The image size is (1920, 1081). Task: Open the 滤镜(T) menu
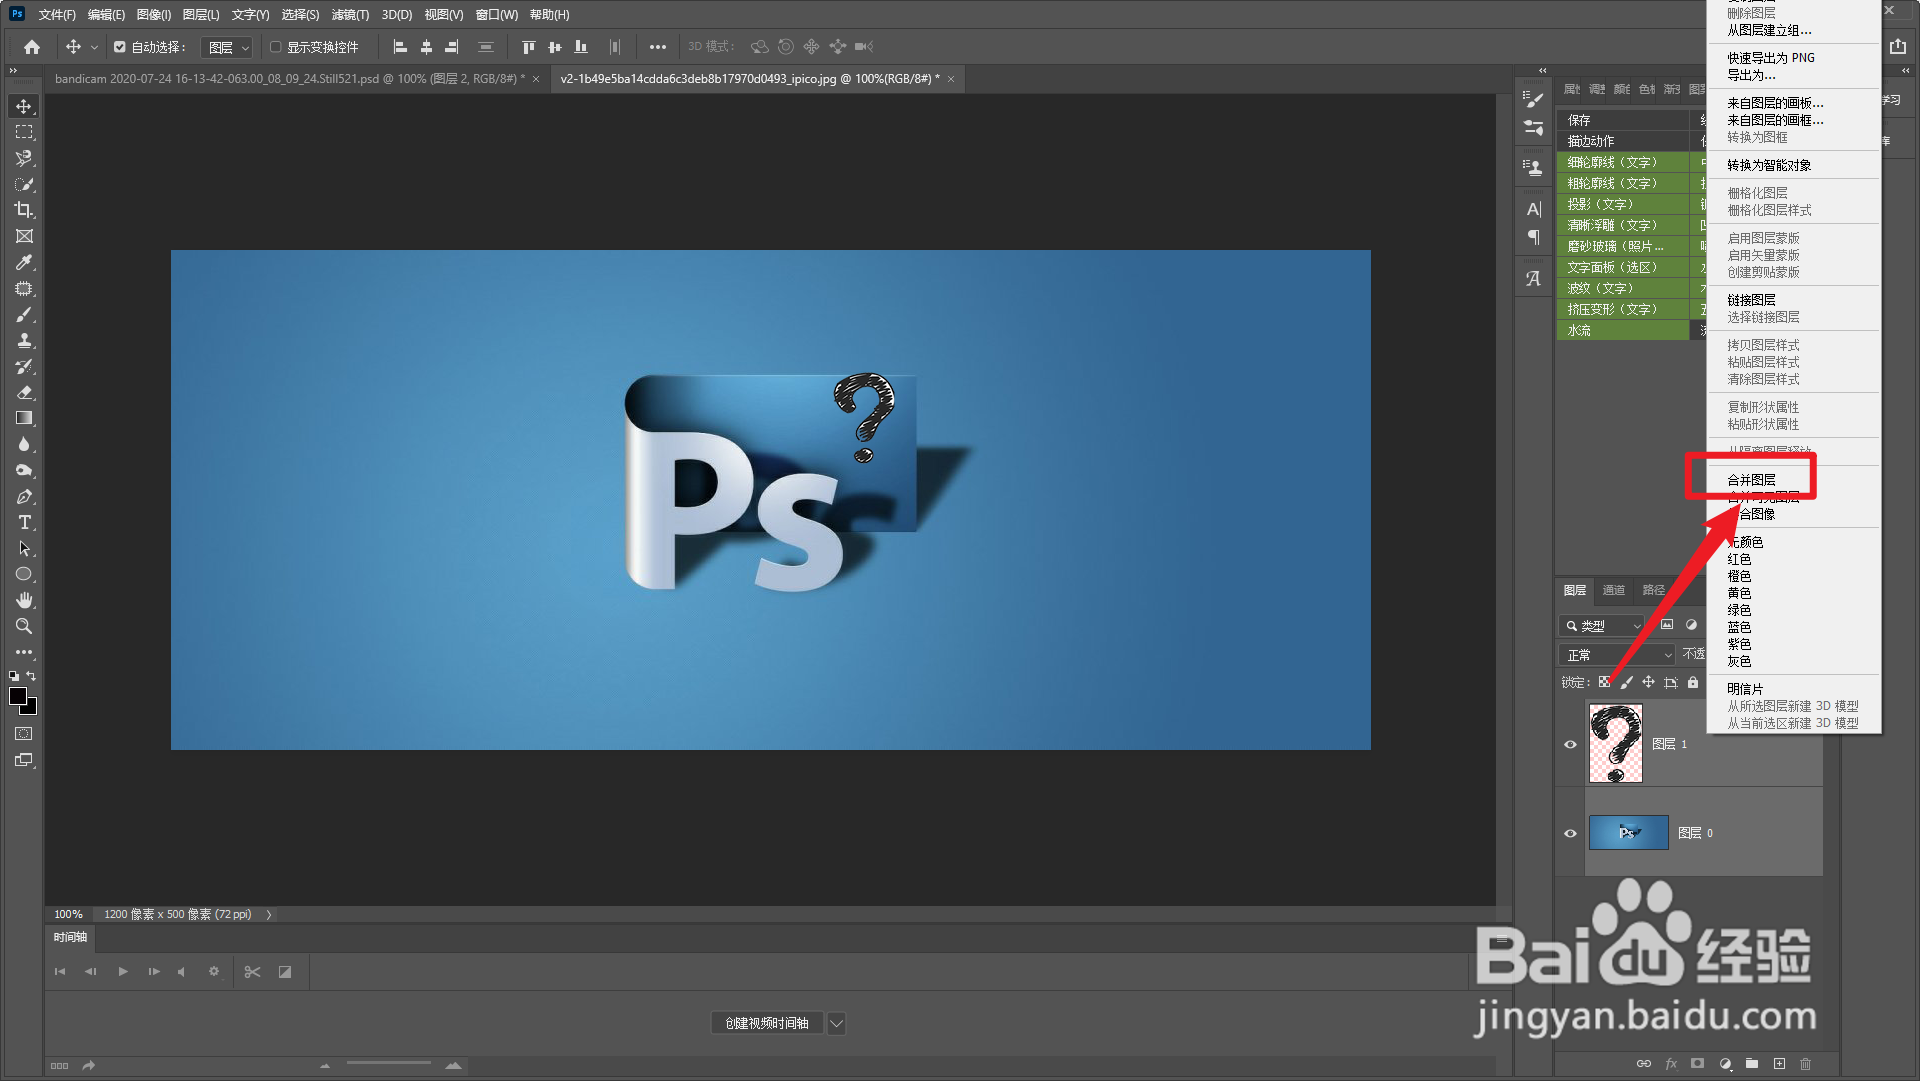350,15
